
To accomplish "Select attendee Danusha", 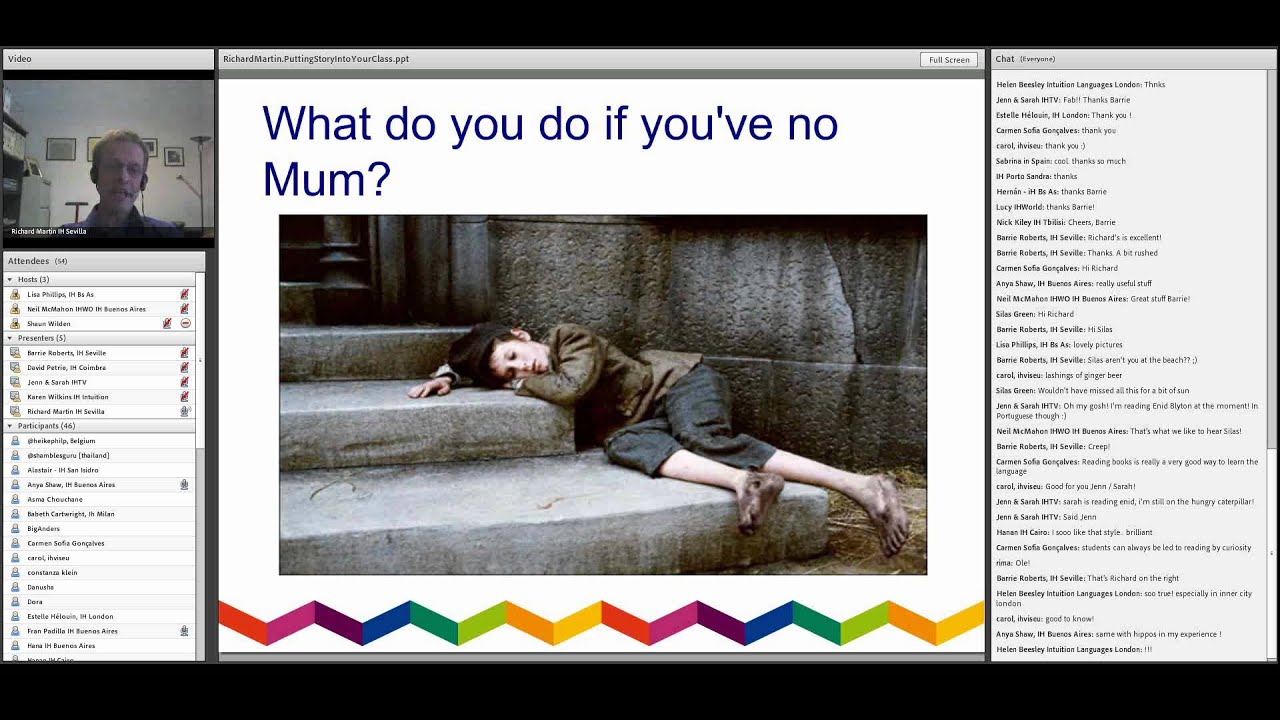I will point(41,587).
